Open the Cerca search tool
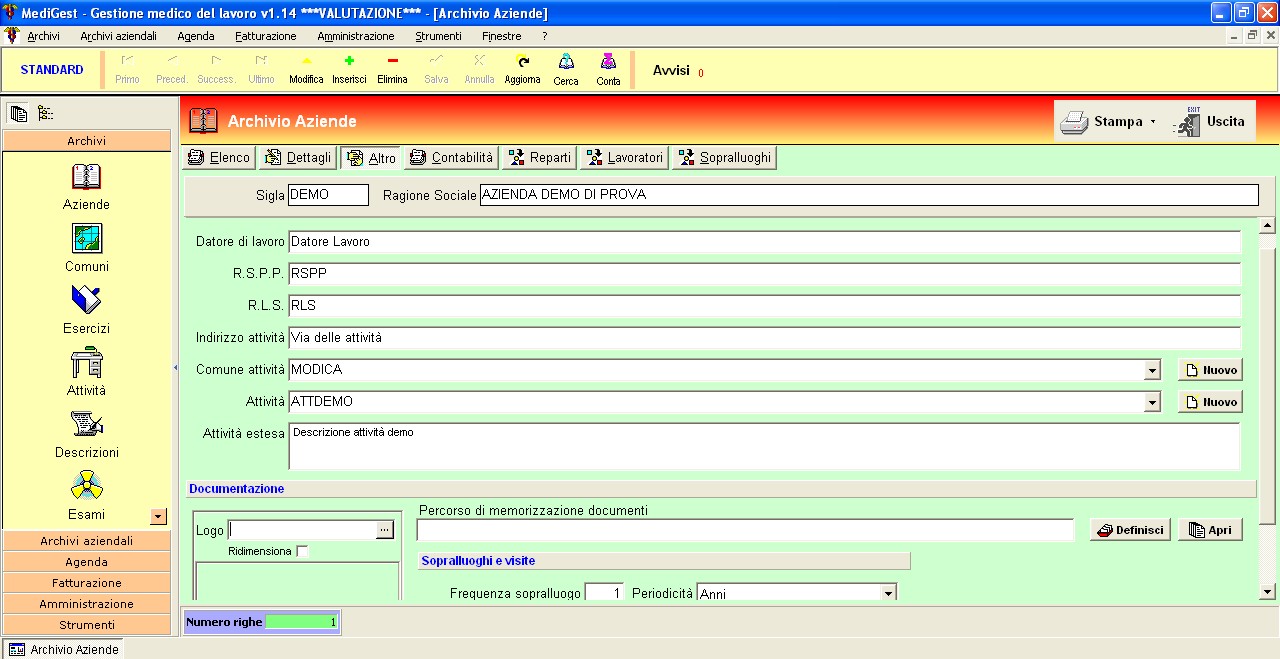The height and width of the screenshot is (659, 1280). [x=566, y=62]
